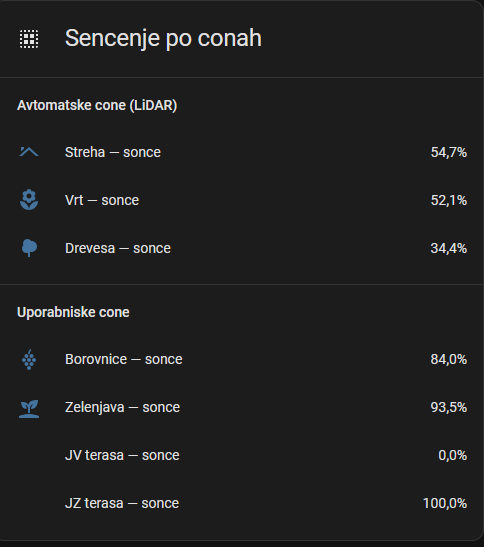Screen dimensions: 484x547
Task: Click the flower icon for Vrt
Action: coord(29,200)
